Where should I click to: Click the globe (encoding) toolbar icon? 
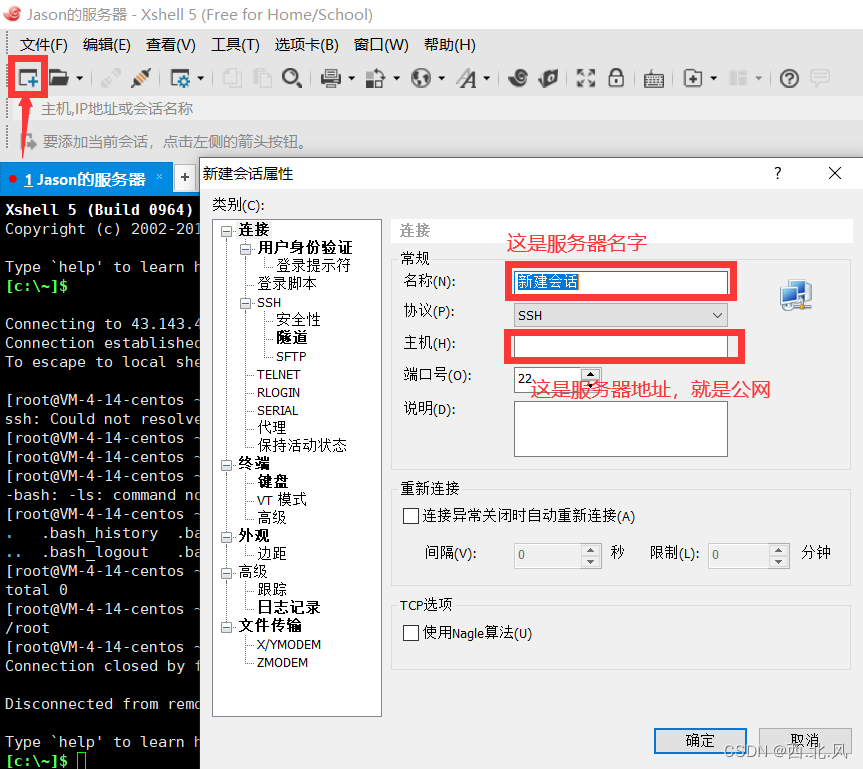point(421,78)
